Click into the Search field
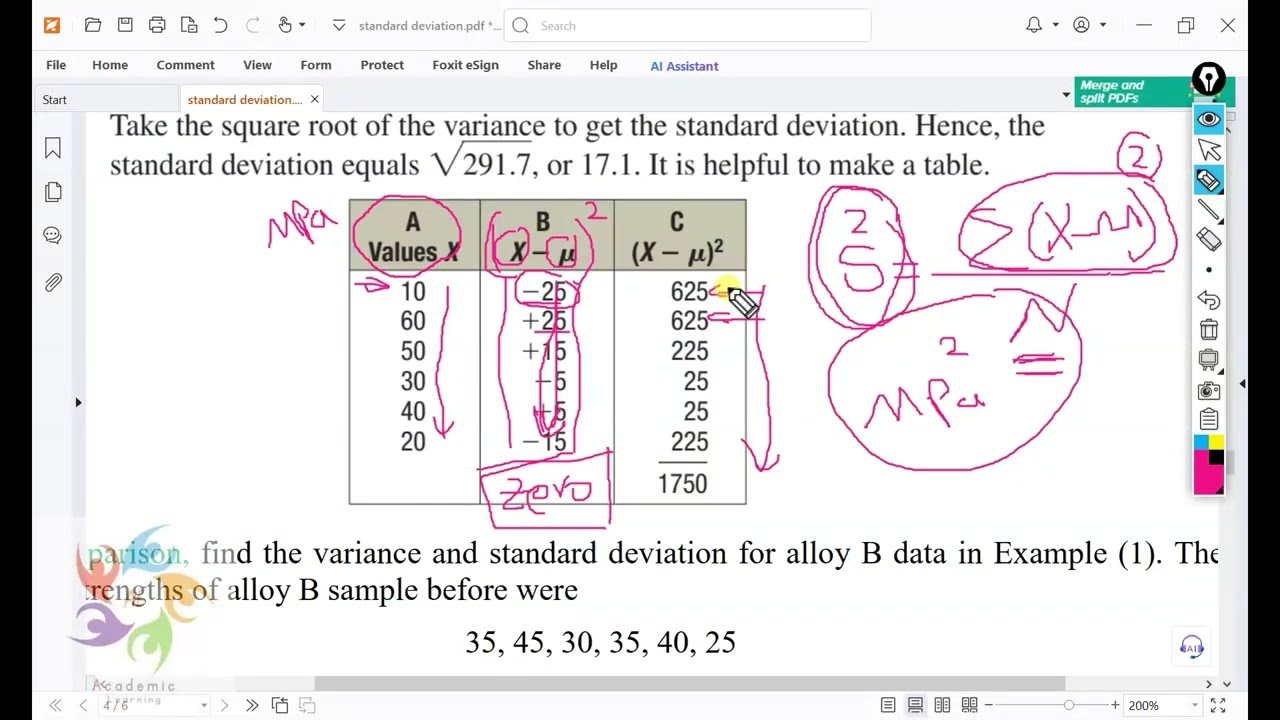The image size is (1280, 720). coord(688,26)
